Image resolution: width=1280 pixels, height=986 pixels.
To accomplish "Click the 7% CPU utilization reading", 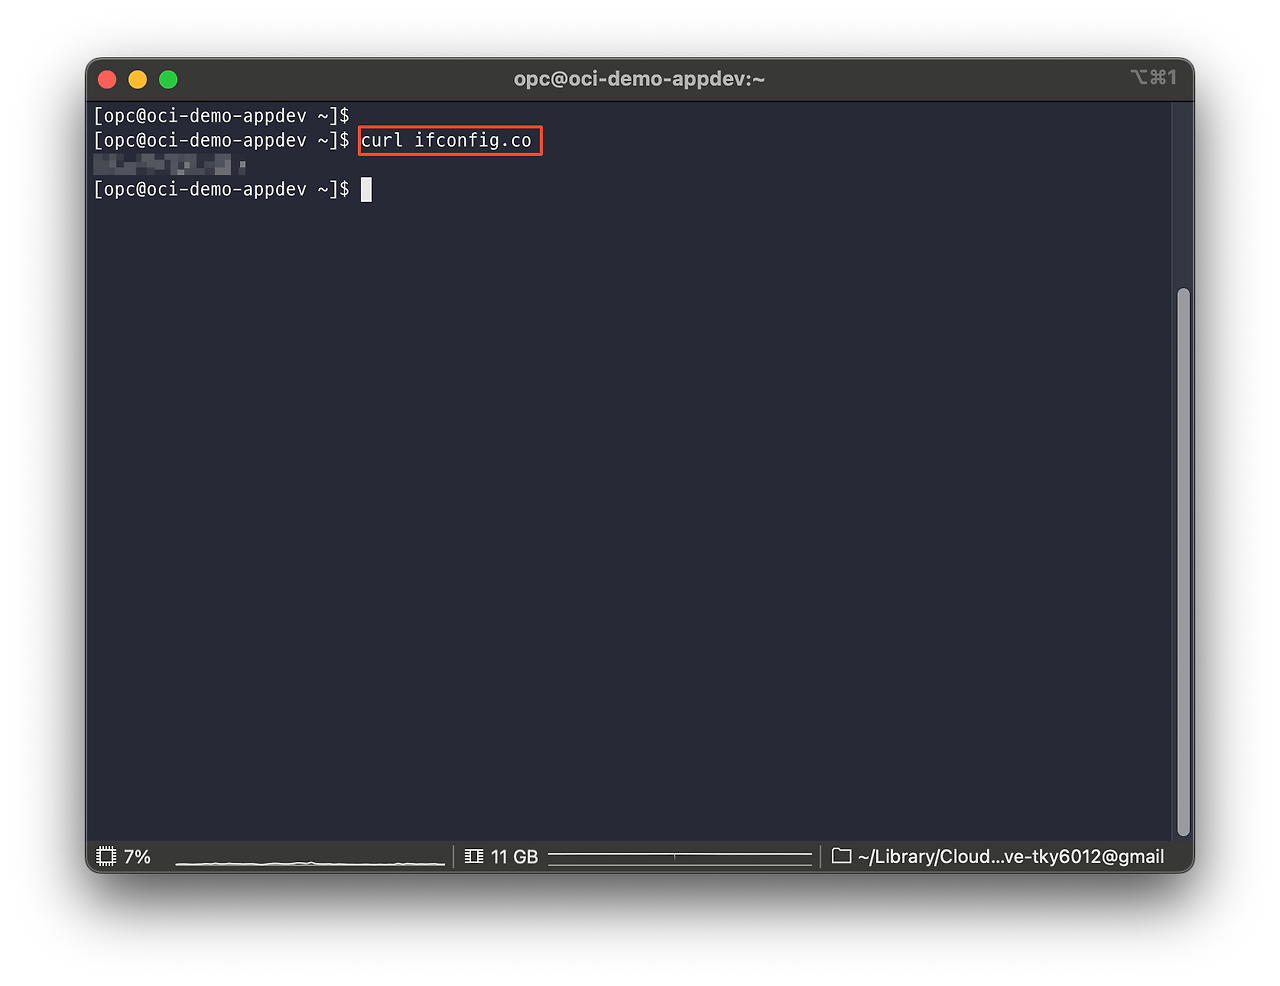I will [x=137, y=857].
